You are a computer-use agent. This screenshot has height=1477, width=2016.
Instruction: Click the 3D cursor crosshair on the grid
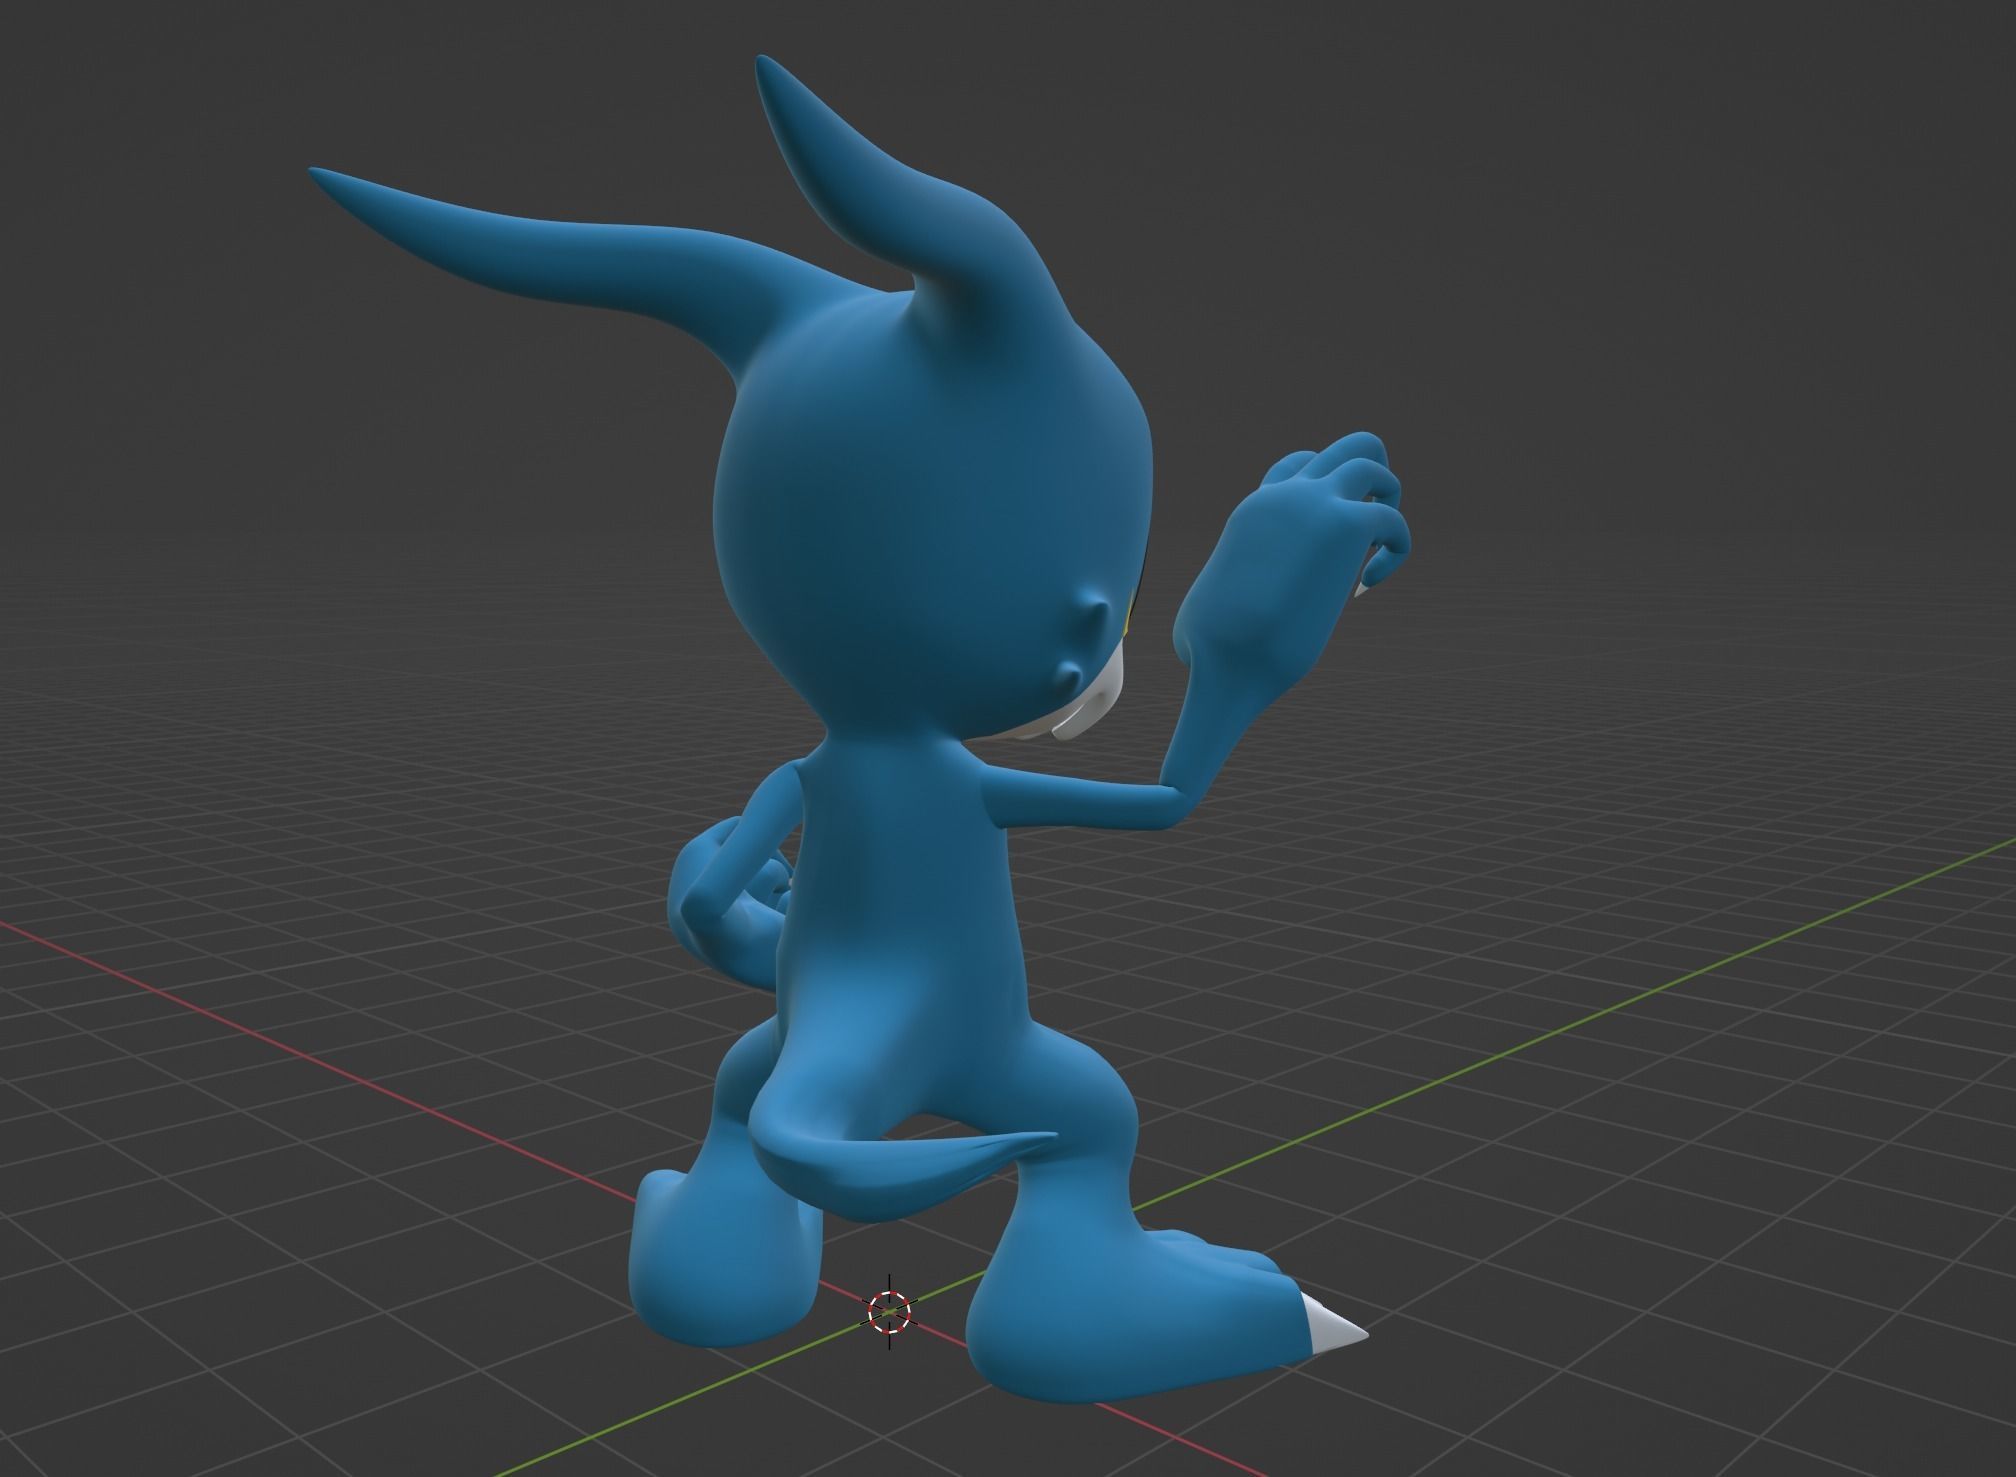click(889, 1313)
